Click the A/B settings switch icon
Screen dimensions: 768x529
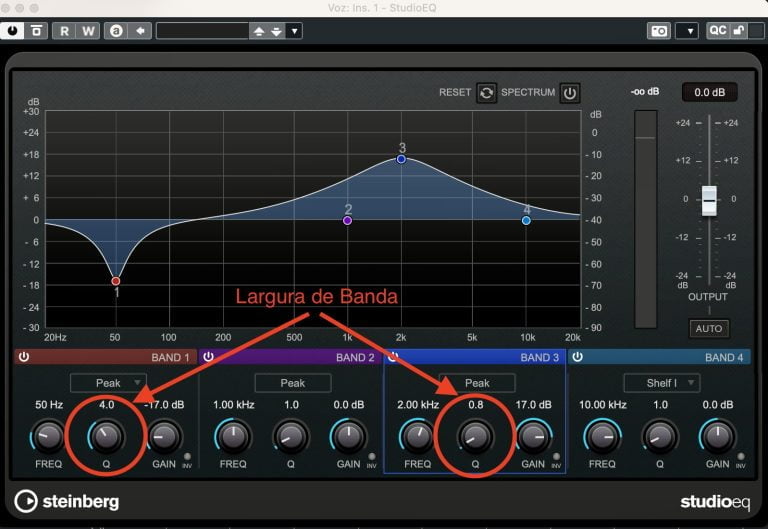pos(116,31)
